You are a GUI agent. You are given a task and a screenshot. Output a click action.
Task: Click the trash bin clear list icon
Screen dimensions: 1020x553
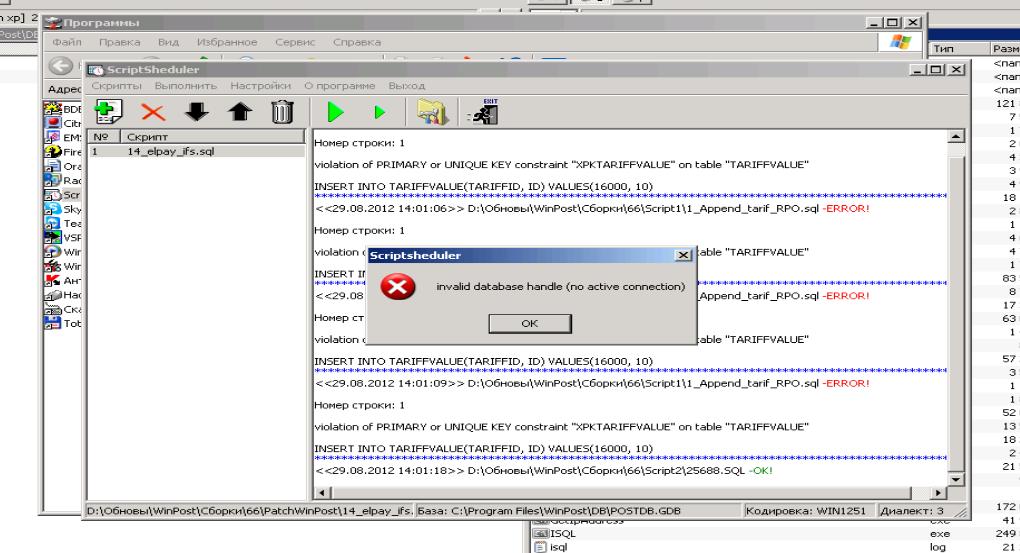[282, 112]
